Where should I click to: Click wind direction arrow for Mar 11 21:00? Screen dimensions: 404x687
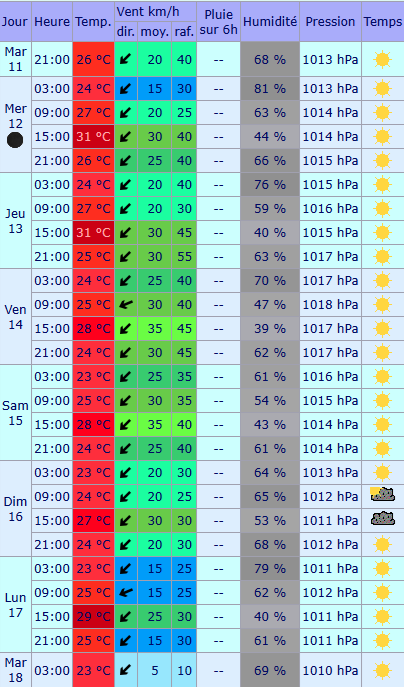click(126, 59)
